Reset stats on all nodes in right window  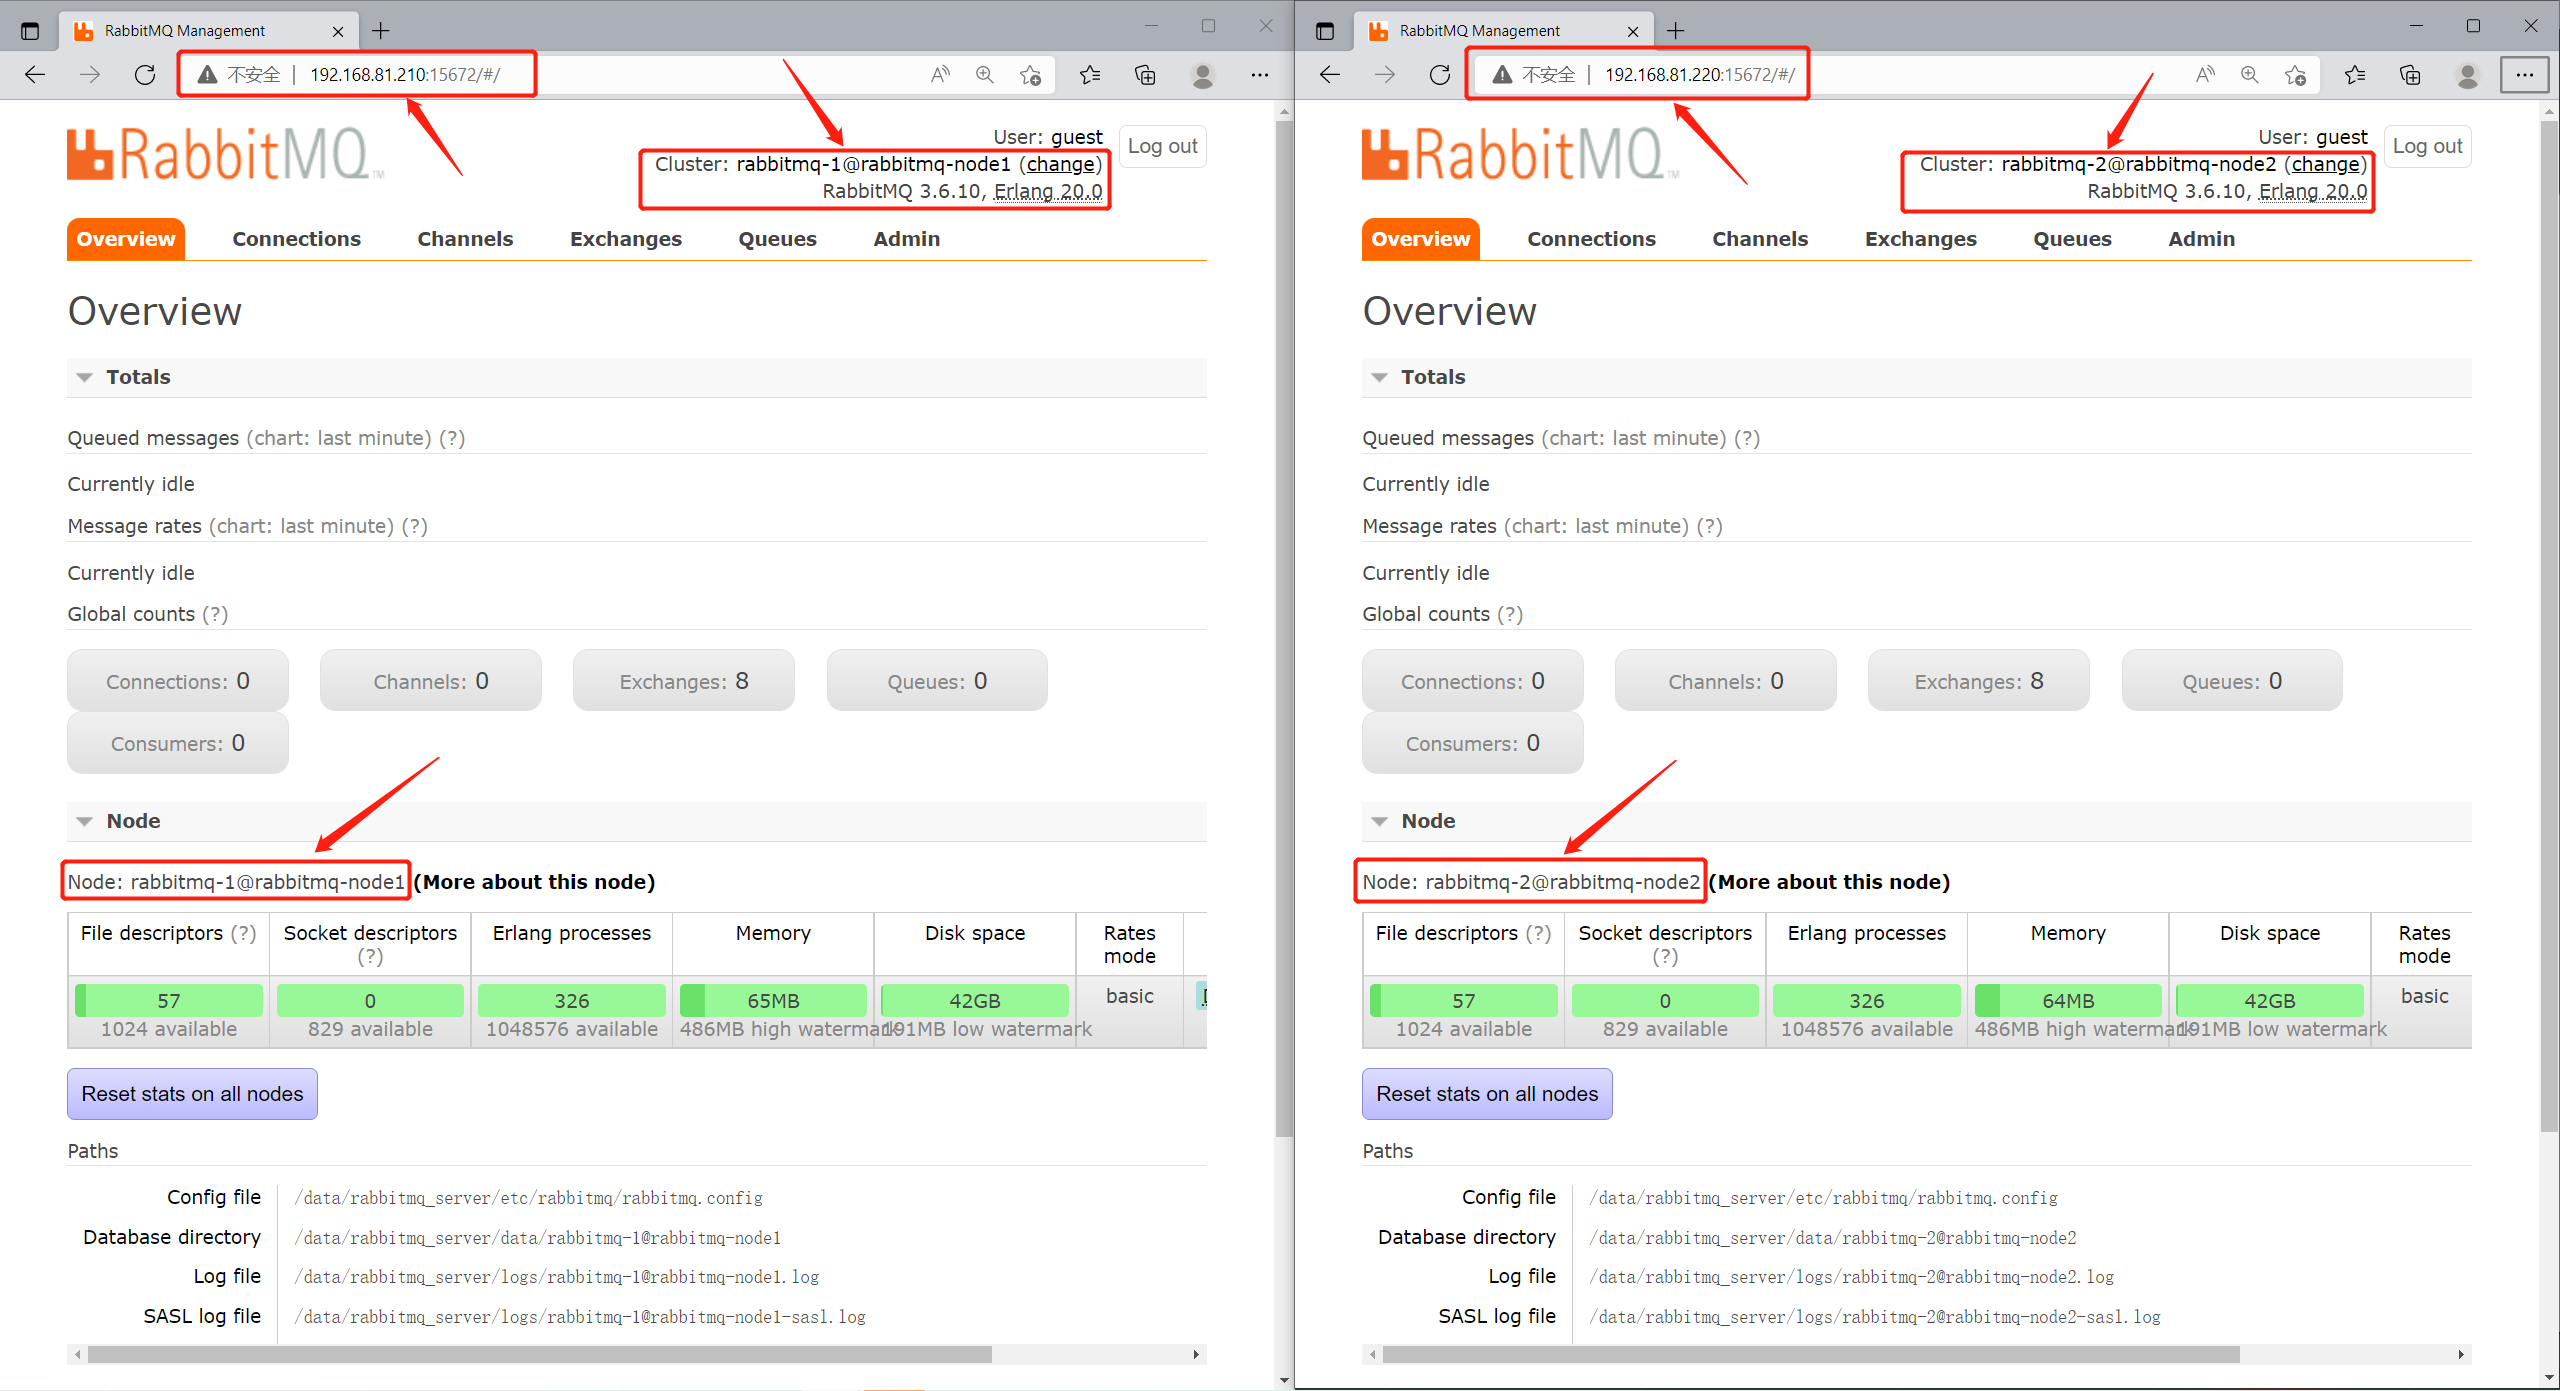tap(1487, 1094)
